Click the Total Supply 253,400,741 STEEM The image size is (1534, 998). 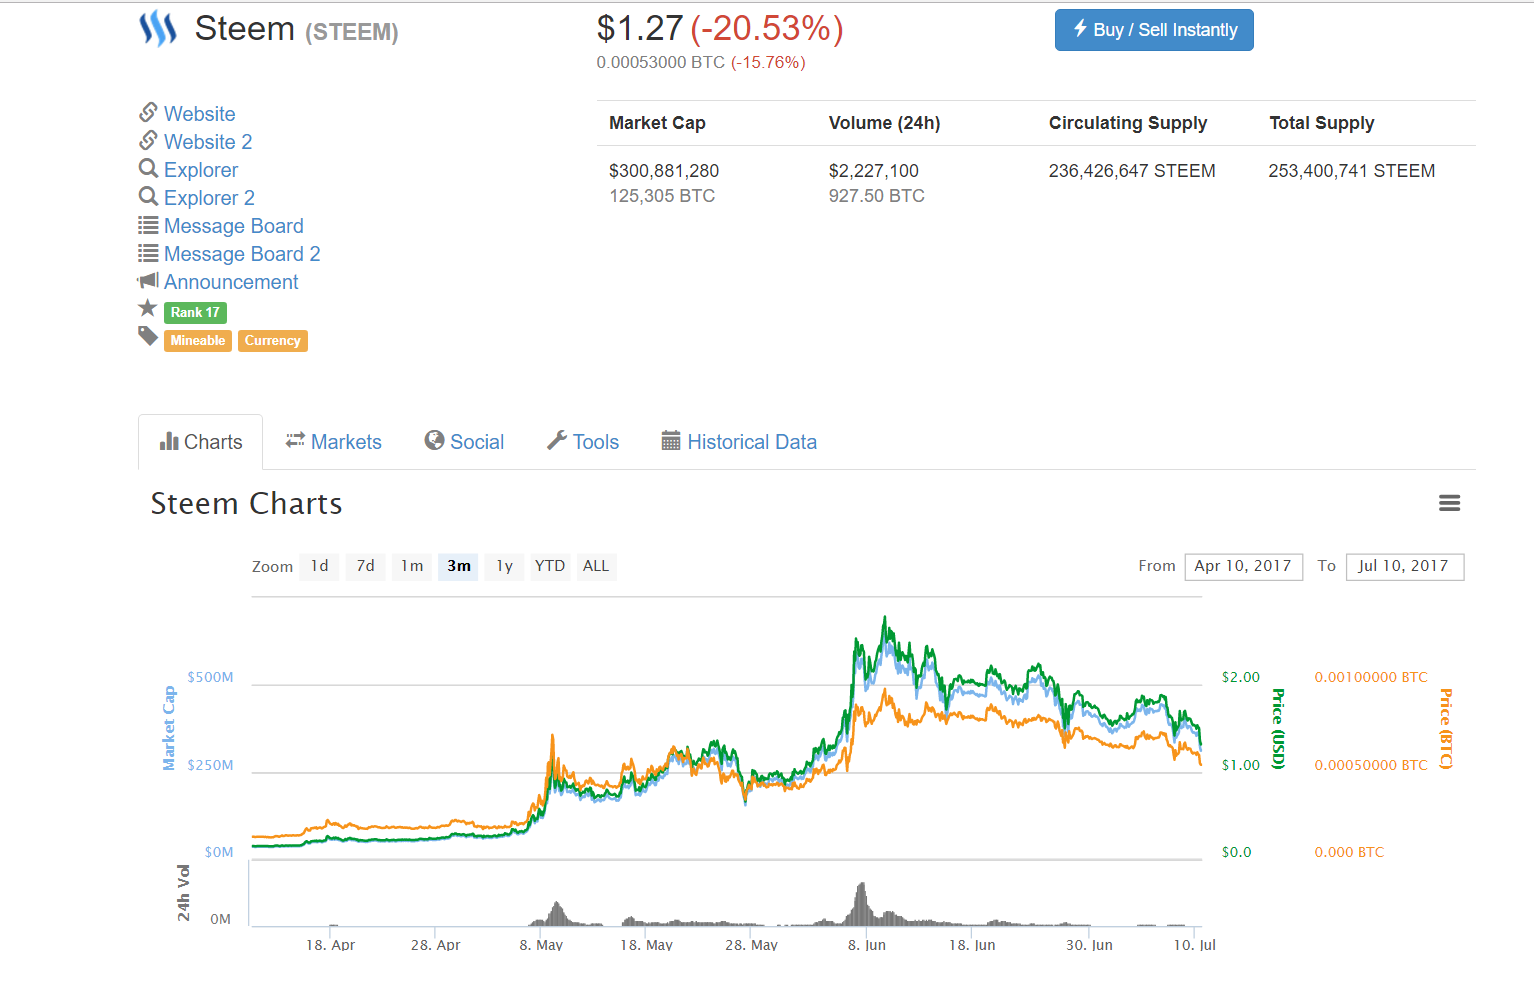tap(1352, 171)
